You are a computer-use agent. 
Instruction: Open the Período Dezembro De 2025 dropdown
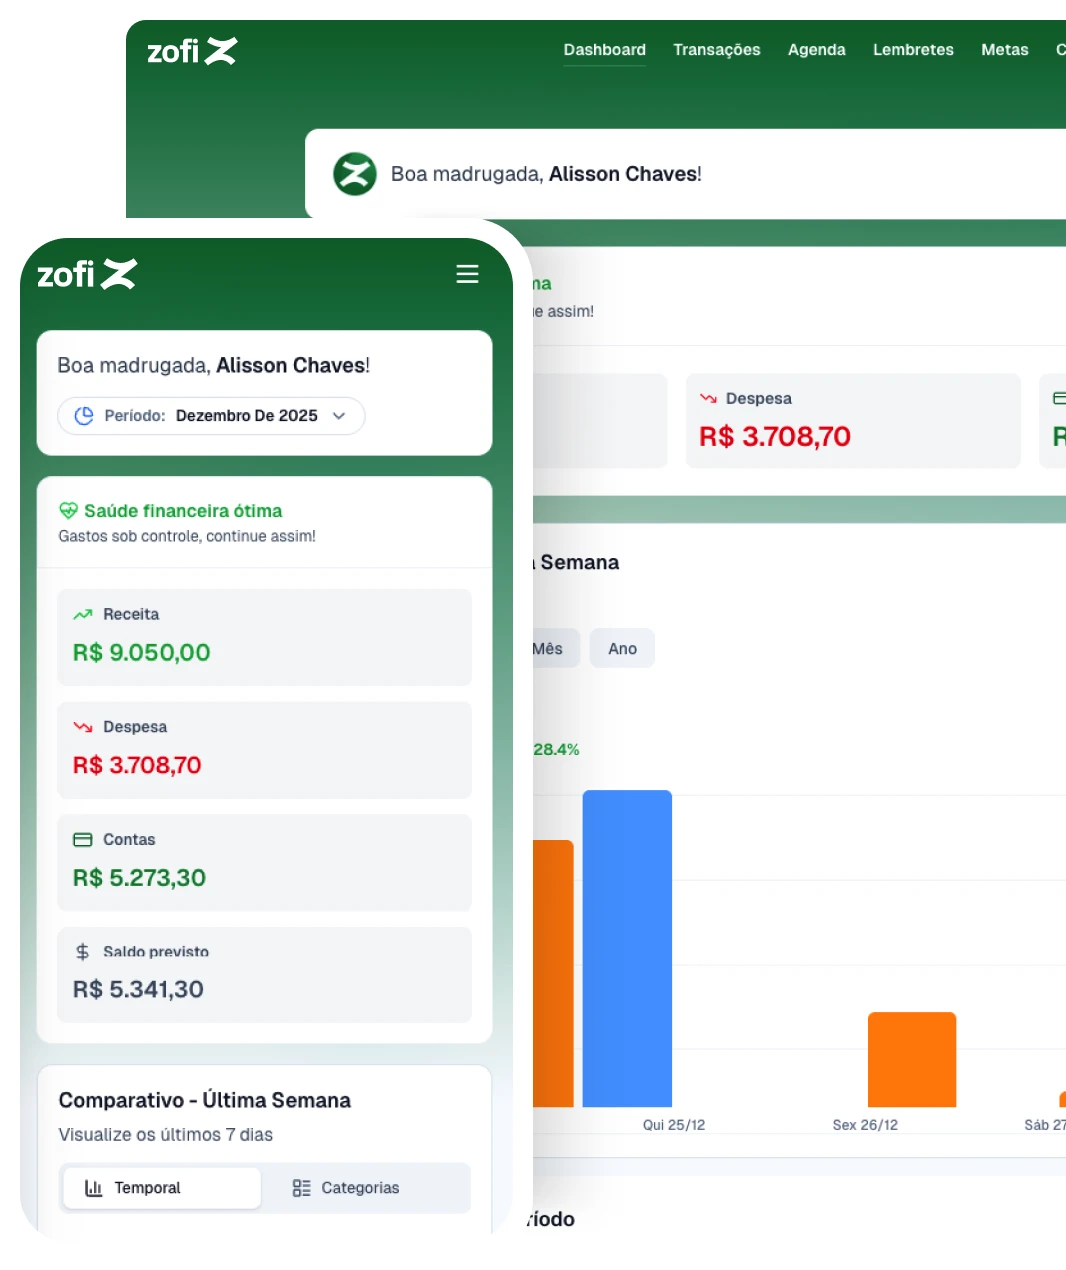point(211,416)
